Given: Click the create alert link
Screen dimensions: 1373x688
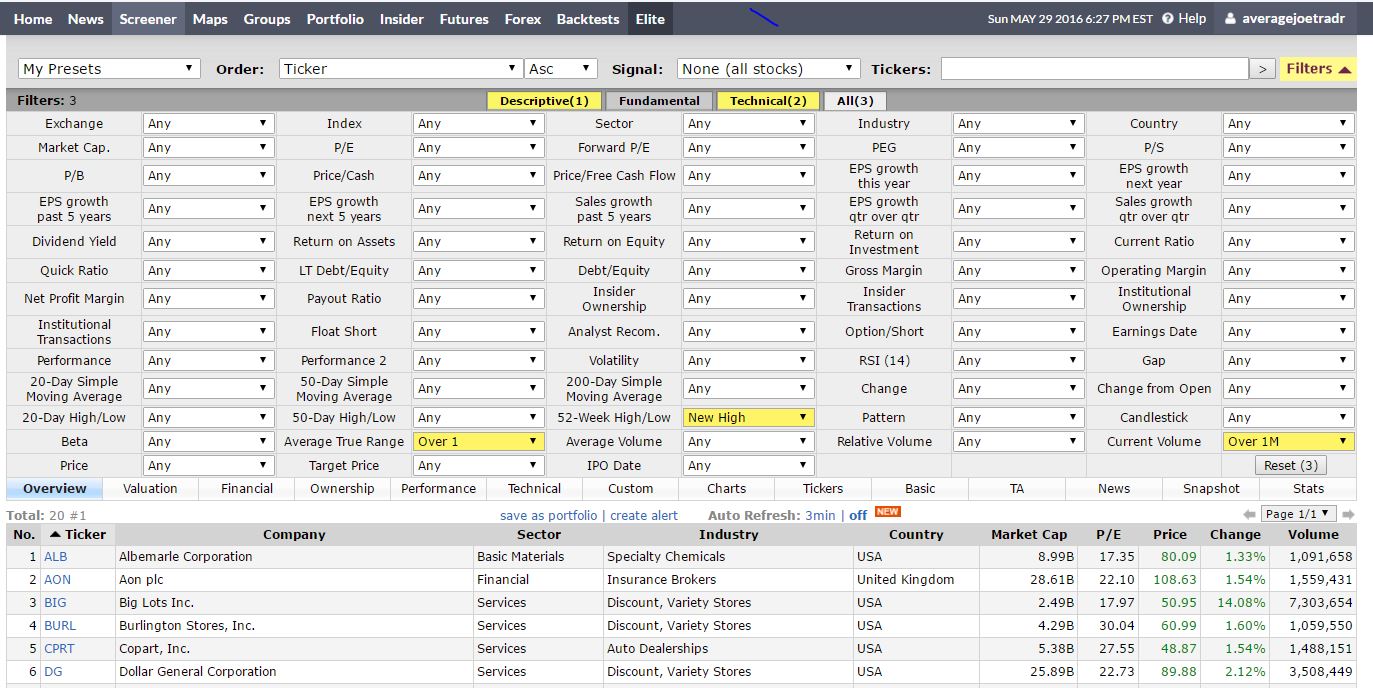Looking at the screenshot, I should [x=644, y=516].
